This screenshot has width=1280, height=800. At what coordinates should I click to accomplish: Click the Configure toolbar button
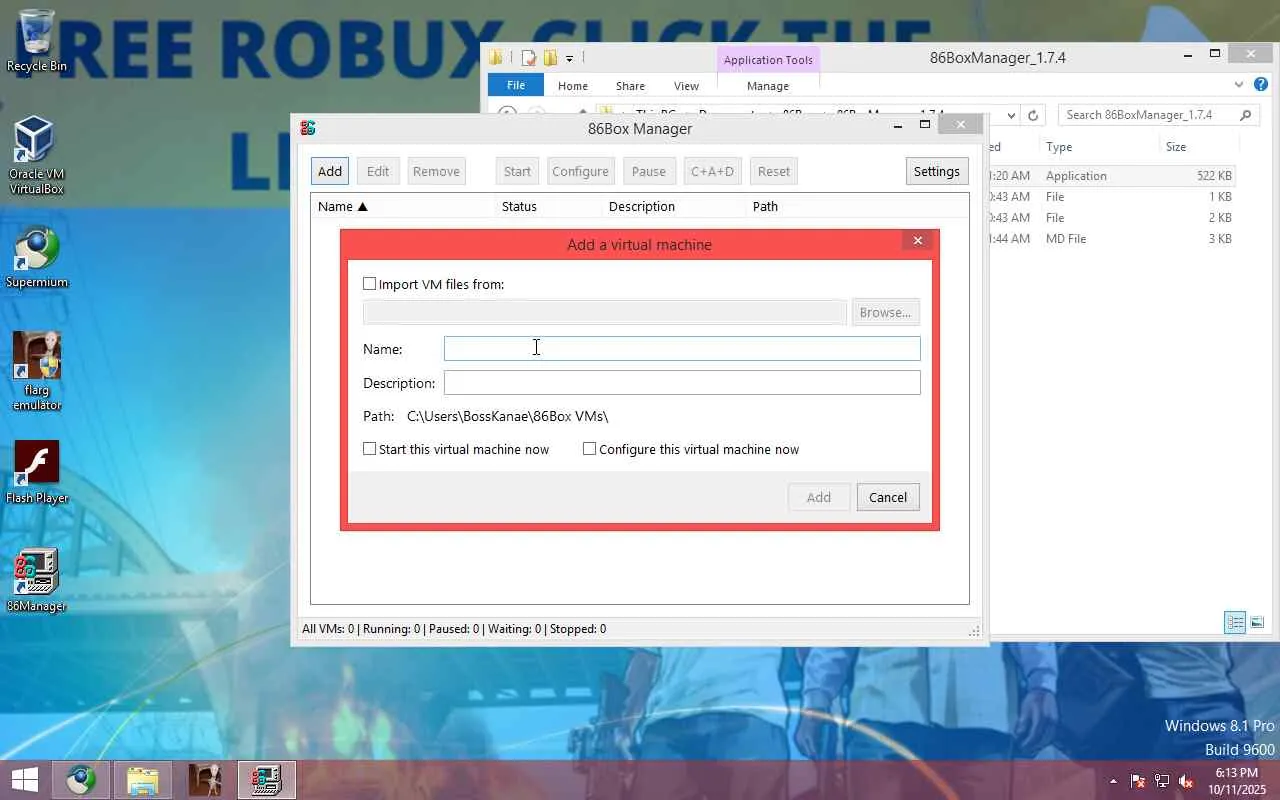(580, 171)
